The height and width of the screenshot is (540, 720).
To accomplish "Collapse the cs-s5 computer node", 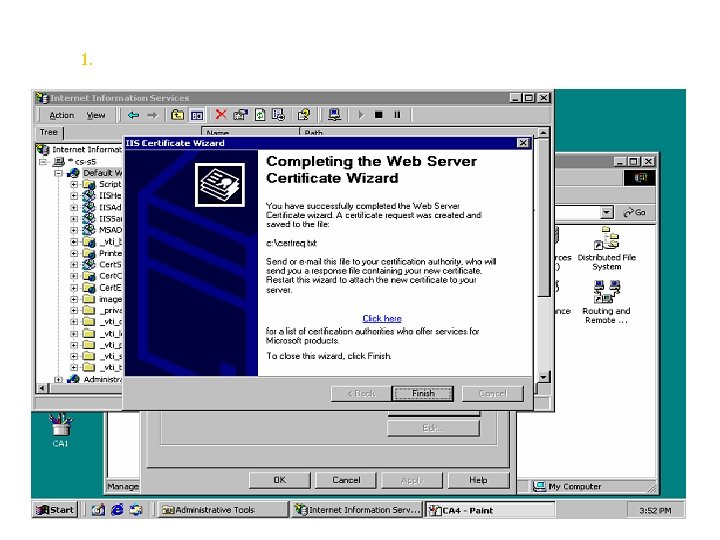I will [43, 162].
